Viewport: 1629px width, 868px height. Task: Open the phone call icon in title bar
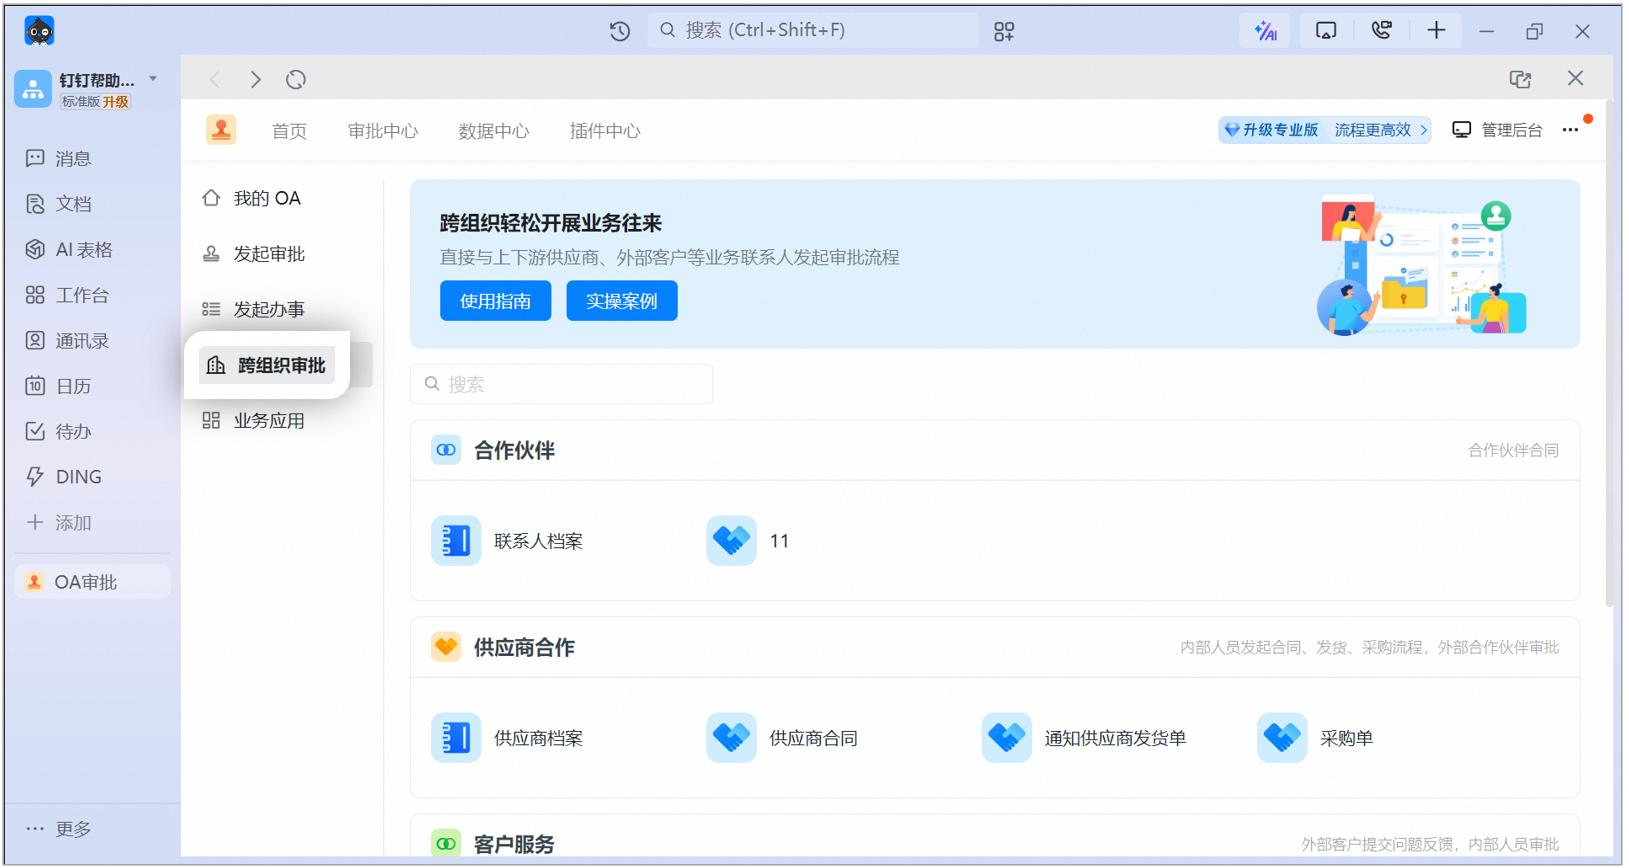pyautogui.click(x=1381, y=31)
